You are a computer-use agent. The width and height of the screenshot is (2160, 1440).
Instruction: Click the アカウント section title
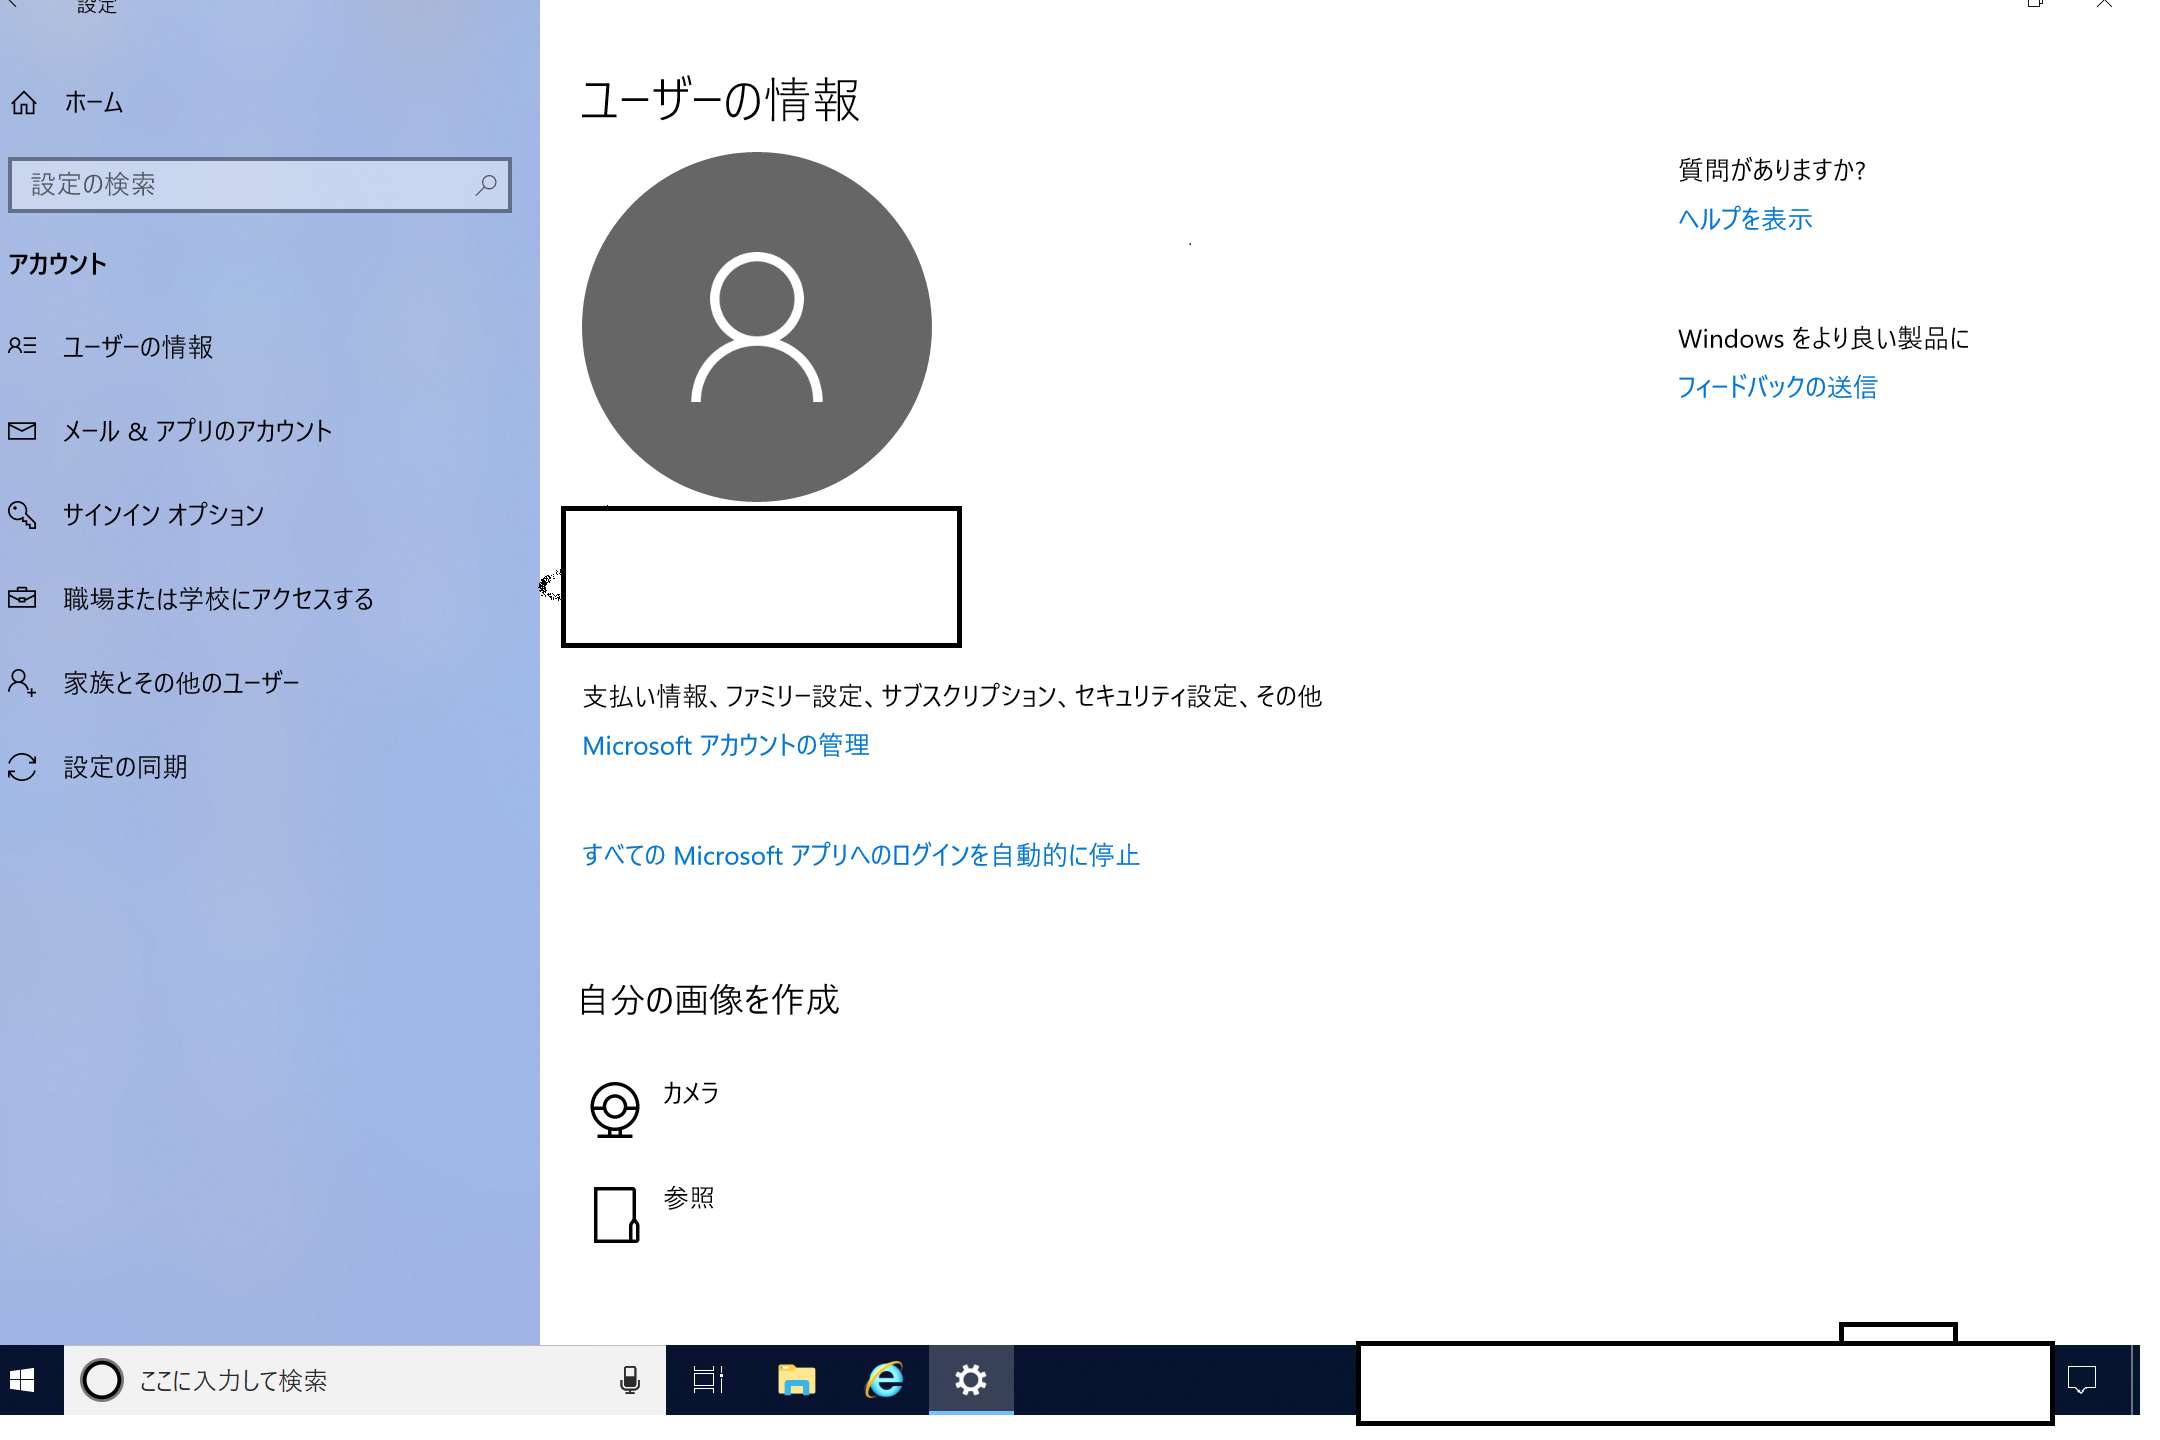click(57, 264)
